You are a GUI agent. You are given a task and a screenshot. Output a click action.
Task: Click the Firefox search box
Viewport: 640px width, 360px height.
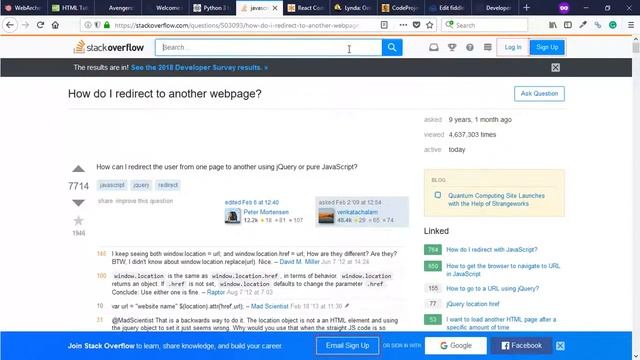coord(485,25)
